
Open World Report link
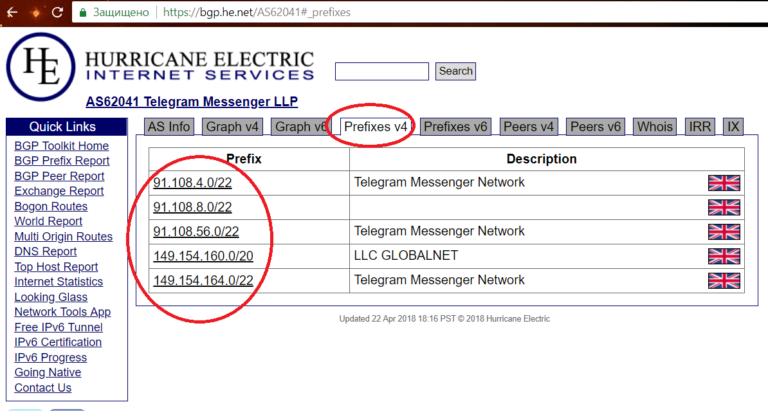click(48, 221)
